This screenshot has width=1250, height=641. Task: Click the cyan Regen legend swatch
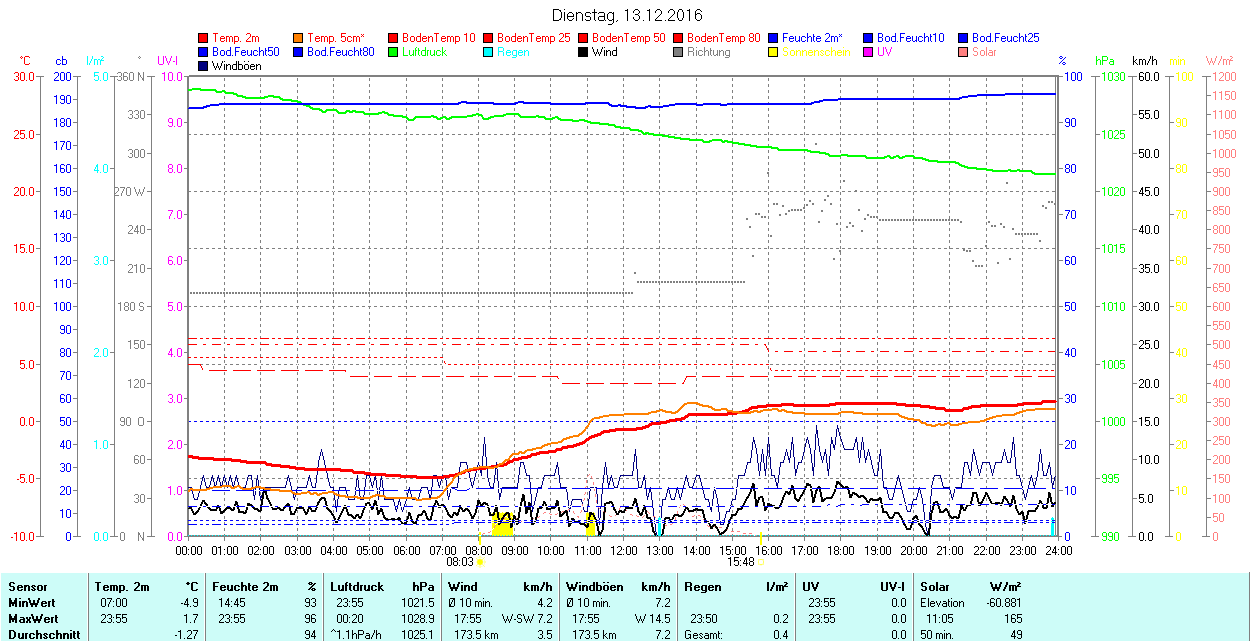pos(489,52)
